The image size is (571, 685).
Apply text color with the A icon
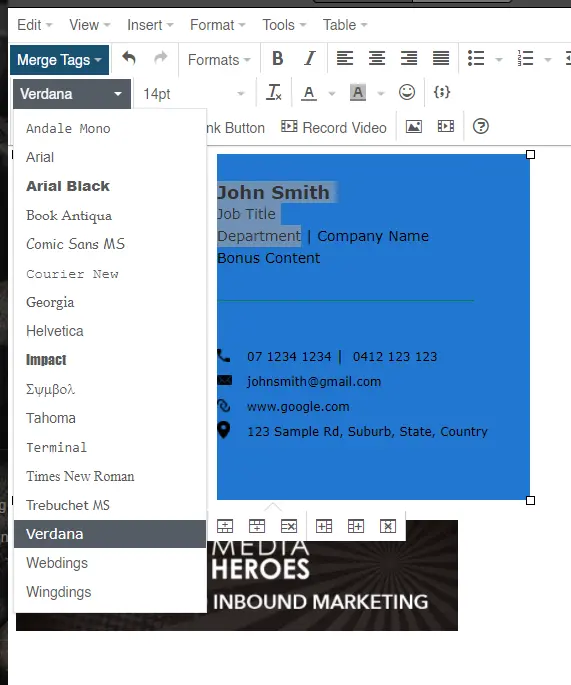(x=309, y=93)
